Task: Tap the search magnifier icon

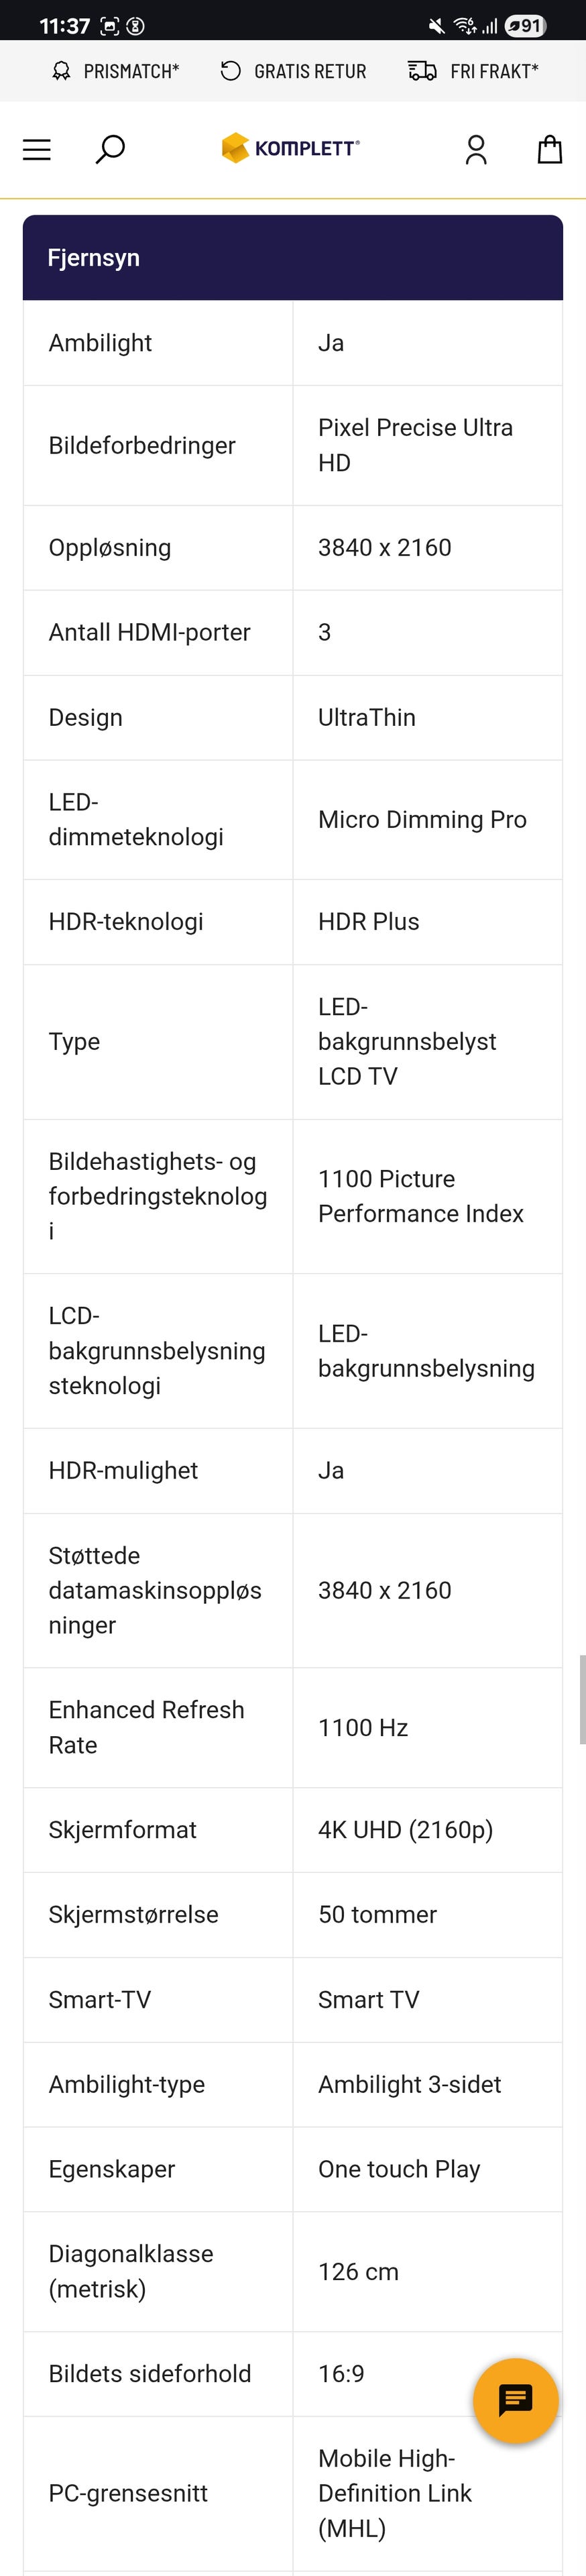Action: 110,150
